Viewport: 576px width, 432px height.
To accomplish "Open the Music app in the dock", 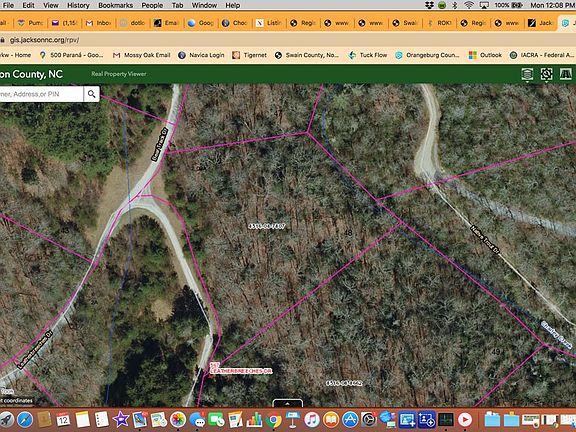I will pyautogui.click(x=312, y=420).
